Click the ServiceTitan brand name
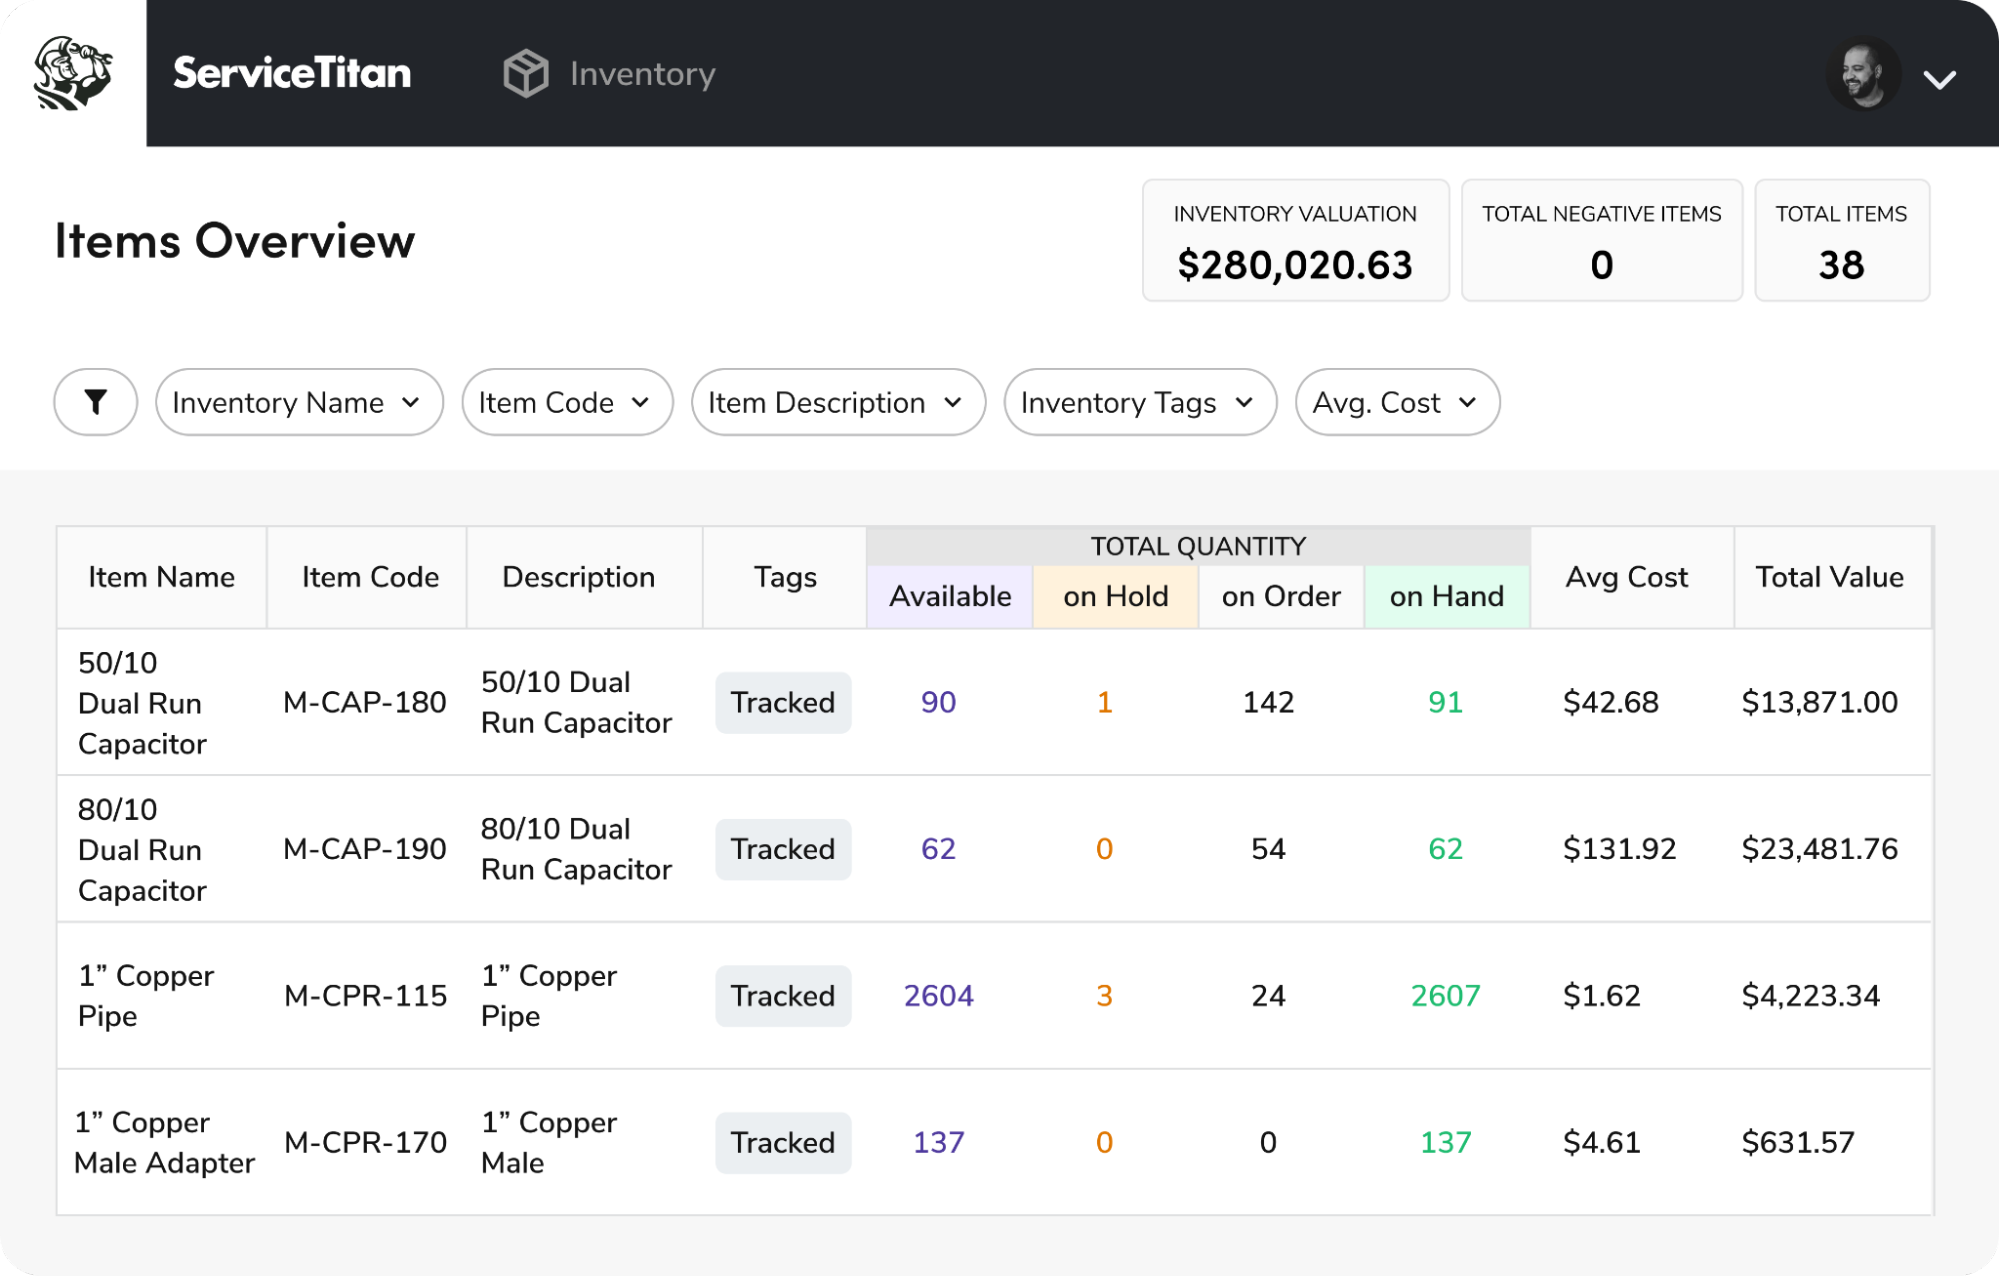The image size is (1999, 1276). (292, 74)
